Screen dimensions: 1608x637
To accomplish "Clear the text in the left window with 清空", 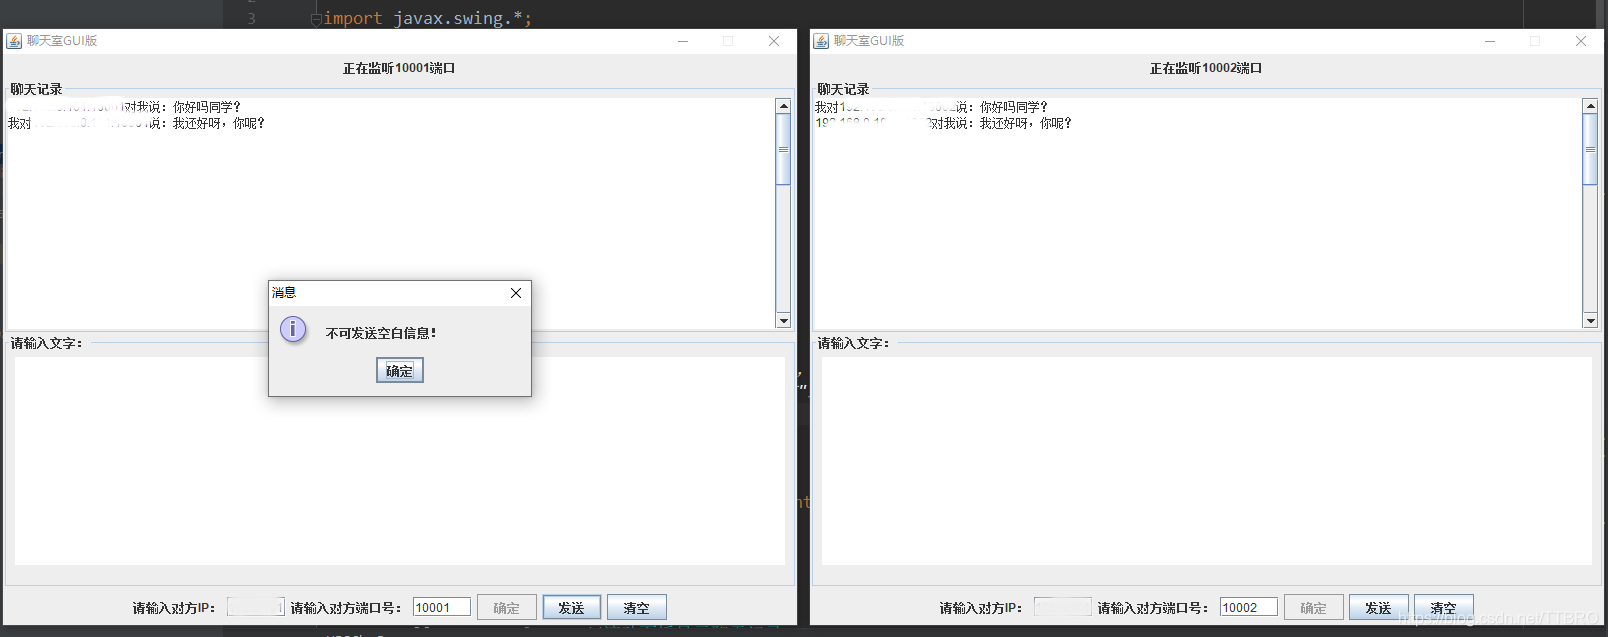I will point(637,607).
